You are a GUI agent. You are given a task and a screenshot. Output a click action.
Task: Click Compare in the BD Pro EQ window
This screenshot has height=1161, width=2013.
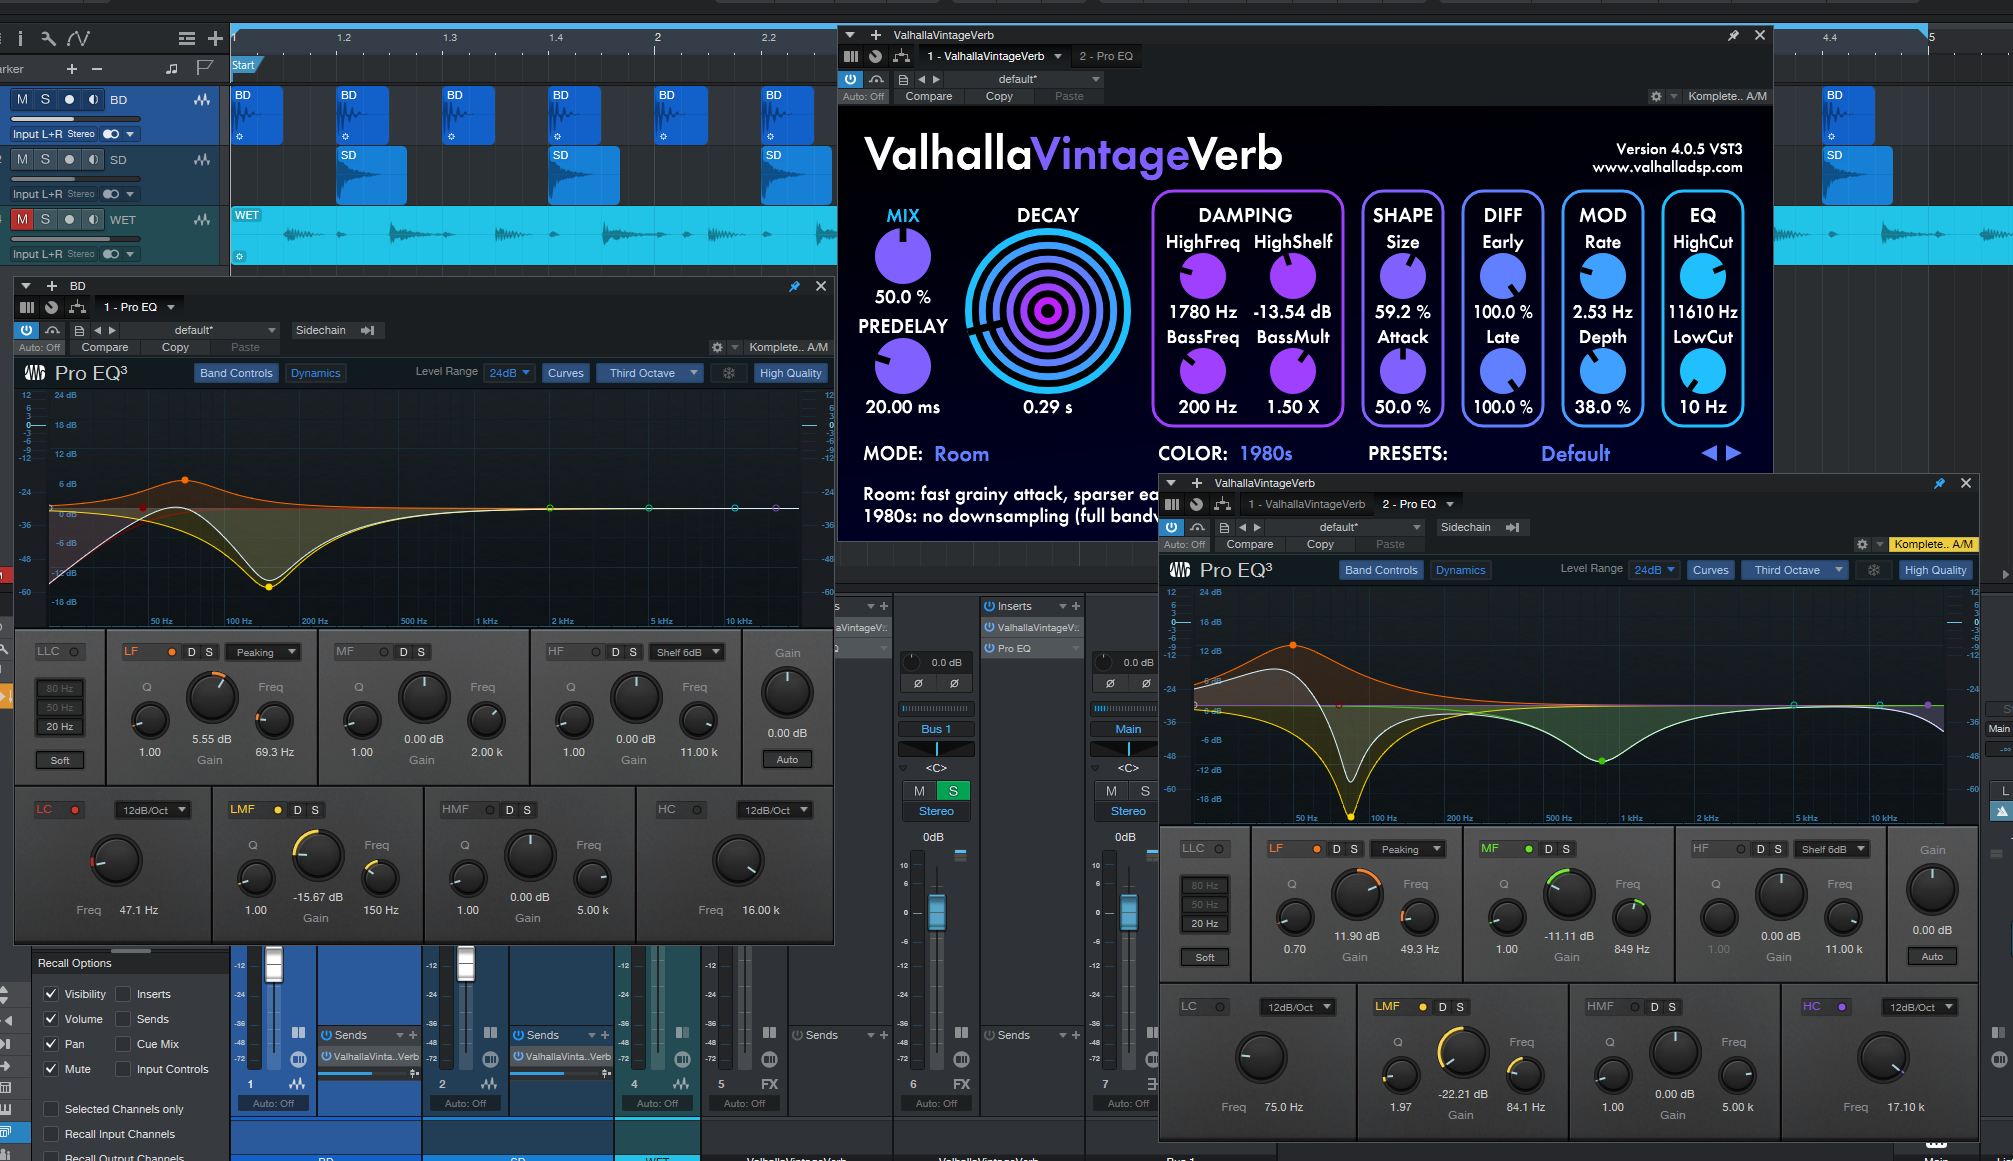(105, 347)
